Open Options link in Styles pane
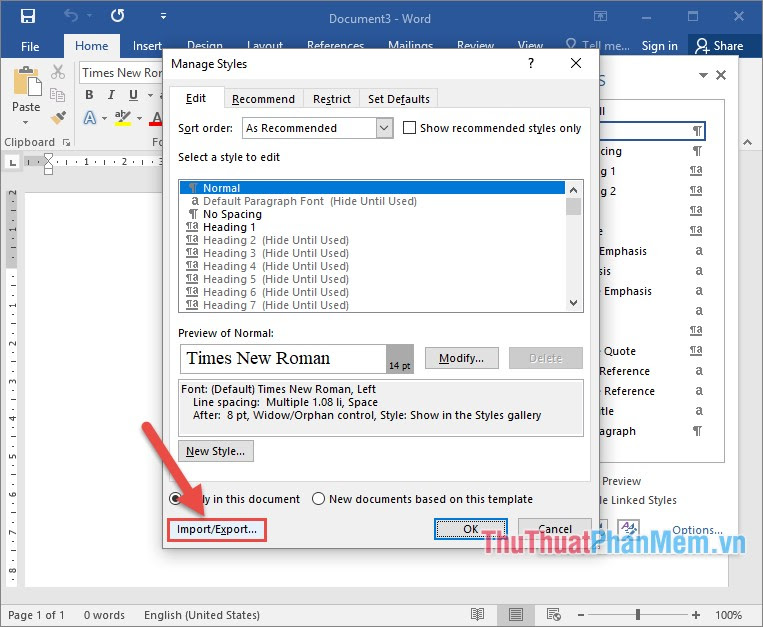Image resolution: width=763 pixels, height=627 pixels. [697, 530]
